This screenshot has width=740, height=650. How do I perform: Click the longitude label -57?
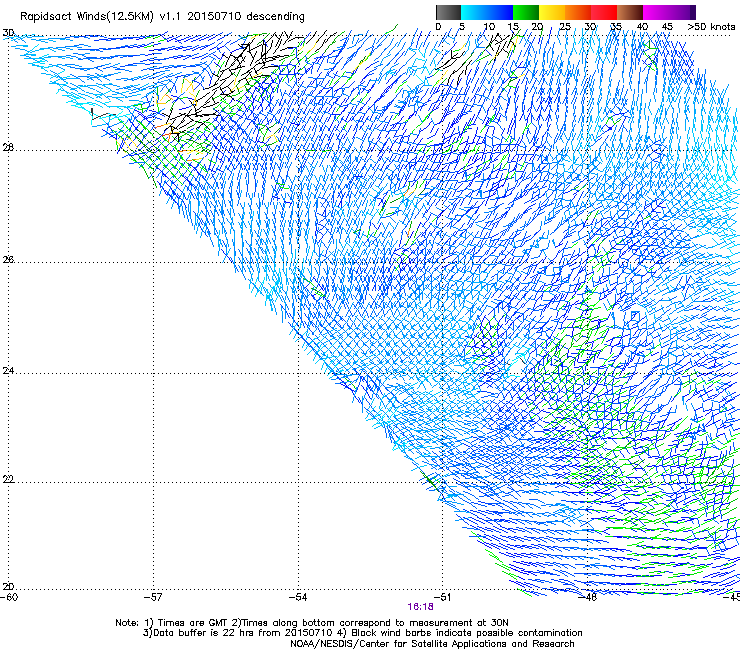click(x=153, y=597)
